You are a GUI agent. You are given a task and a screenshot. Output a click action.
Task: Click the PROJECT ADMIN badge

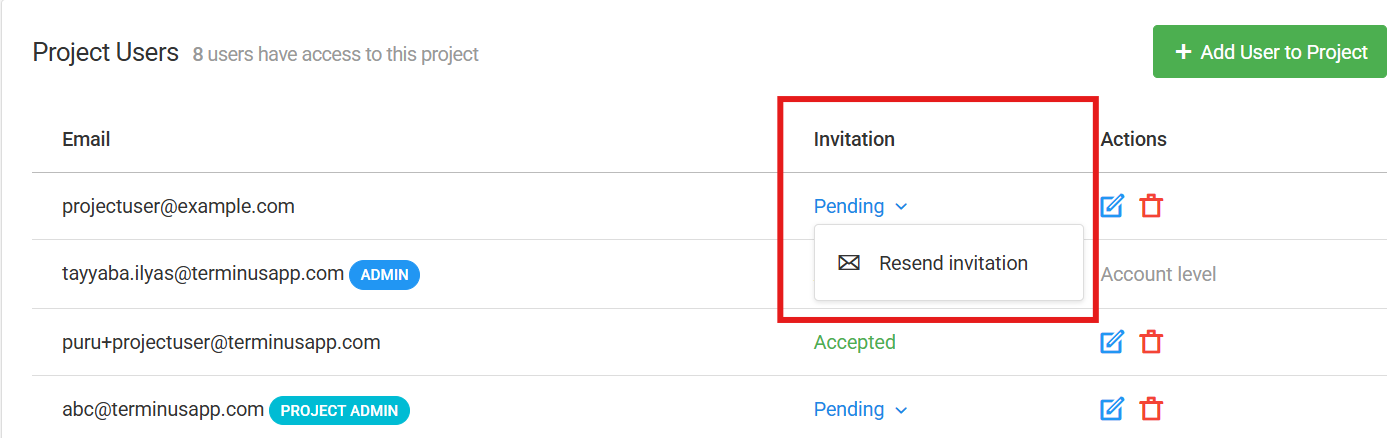tap(339, 410)
